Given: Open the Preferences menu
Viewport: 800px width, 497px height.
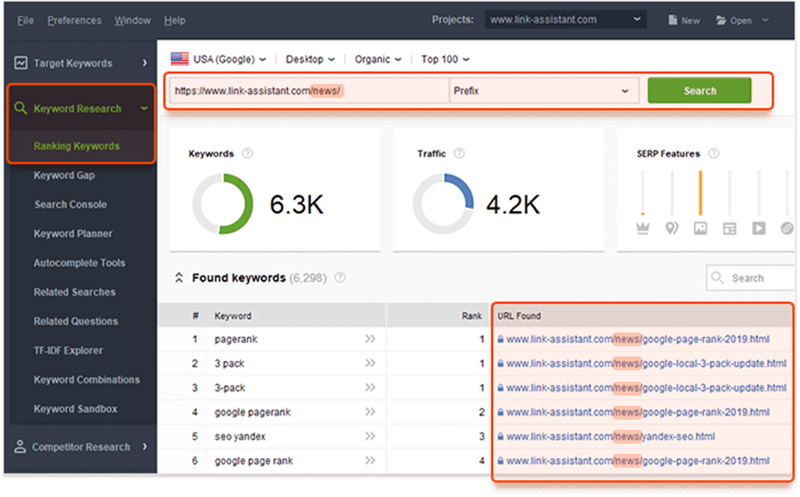Looking at the screenshot, I should (x=74, y=20).
